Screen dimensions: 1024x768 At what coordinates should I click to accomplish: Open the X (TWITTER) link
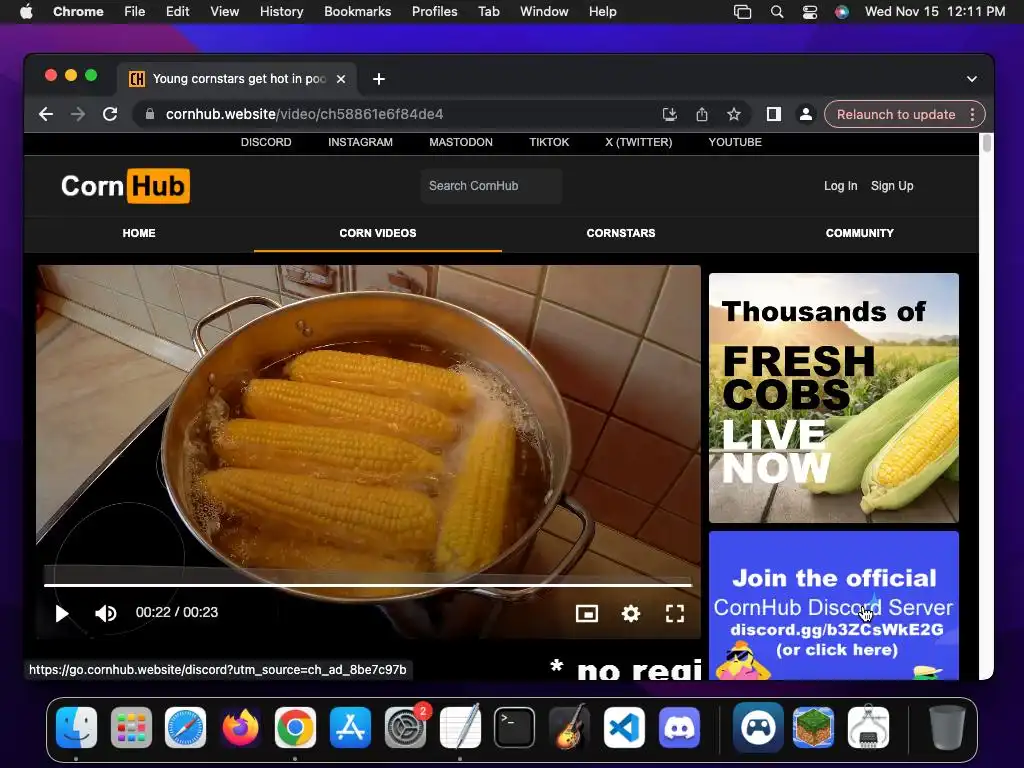[639, 142]
